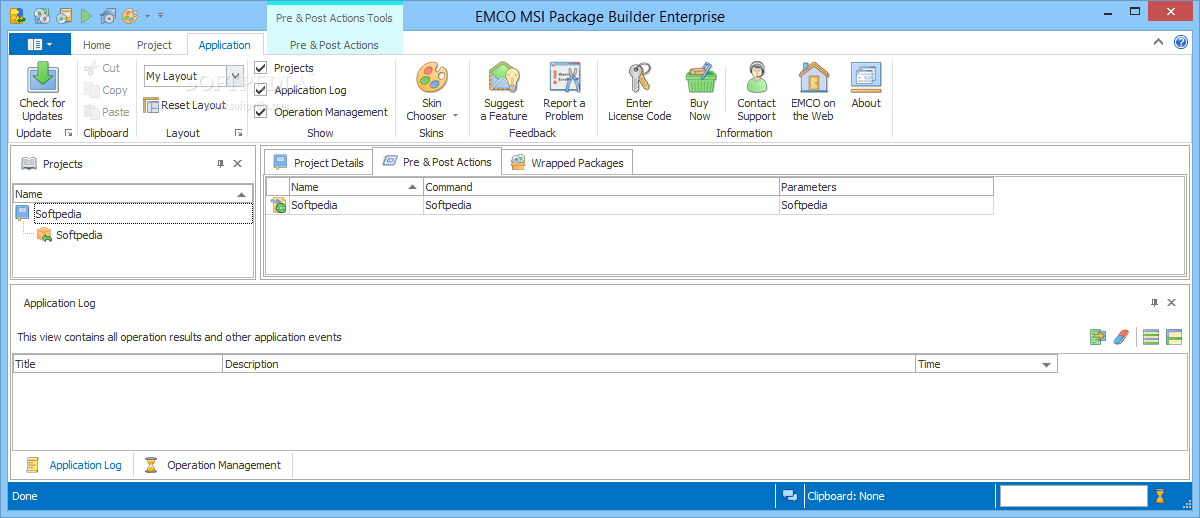Select the child Softpedia package node
The width and height of the screenshot is (1200, 518).
[79, 235]
